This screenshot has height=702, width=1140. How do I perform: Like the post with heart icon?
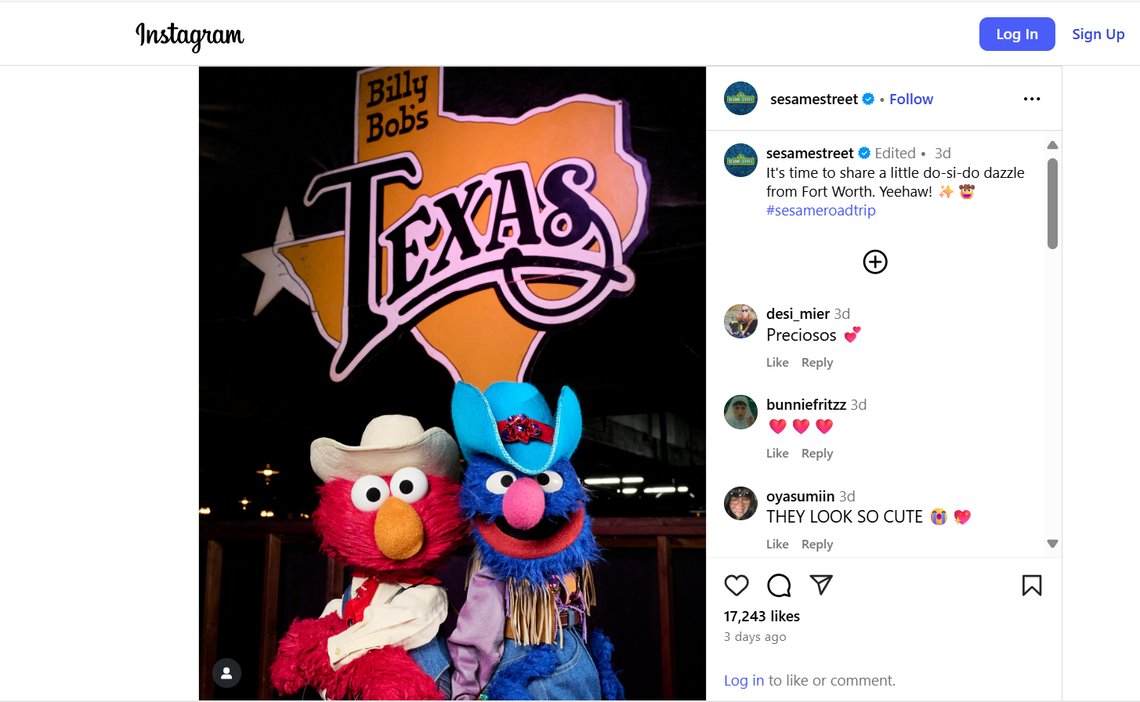[736, 586]
